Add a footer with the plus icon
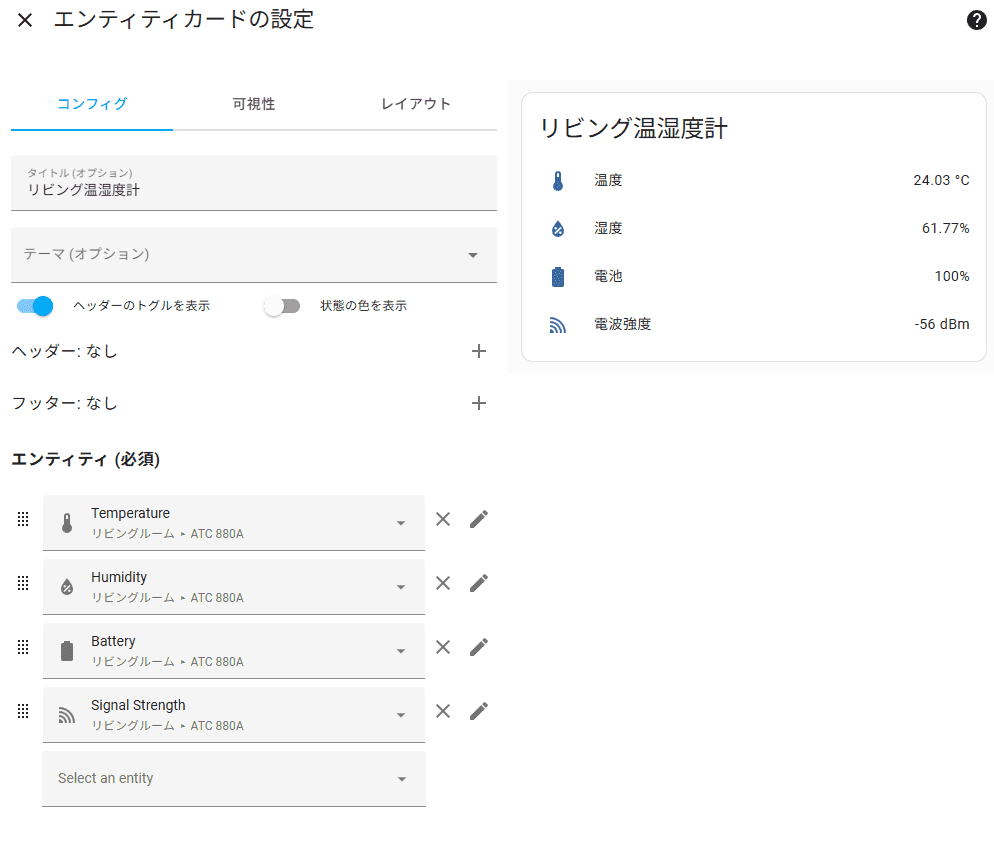994x841 pixels. click(479, 403)
